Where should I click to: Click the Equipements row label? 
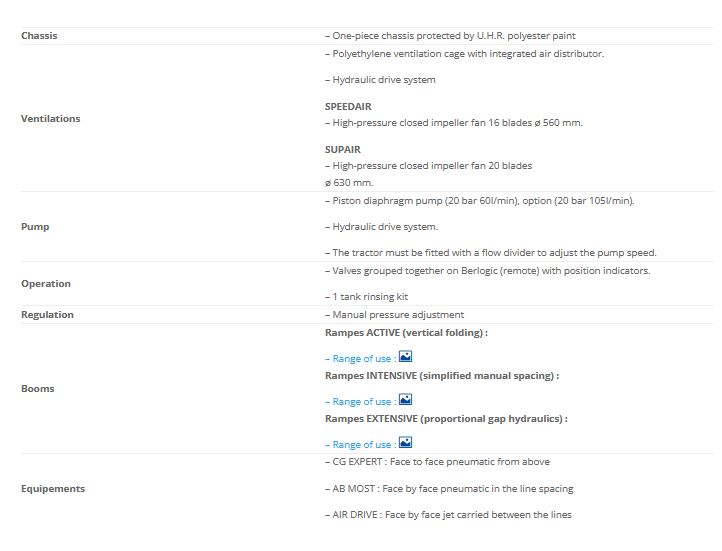pyautogui.click(x=53, y=489)
